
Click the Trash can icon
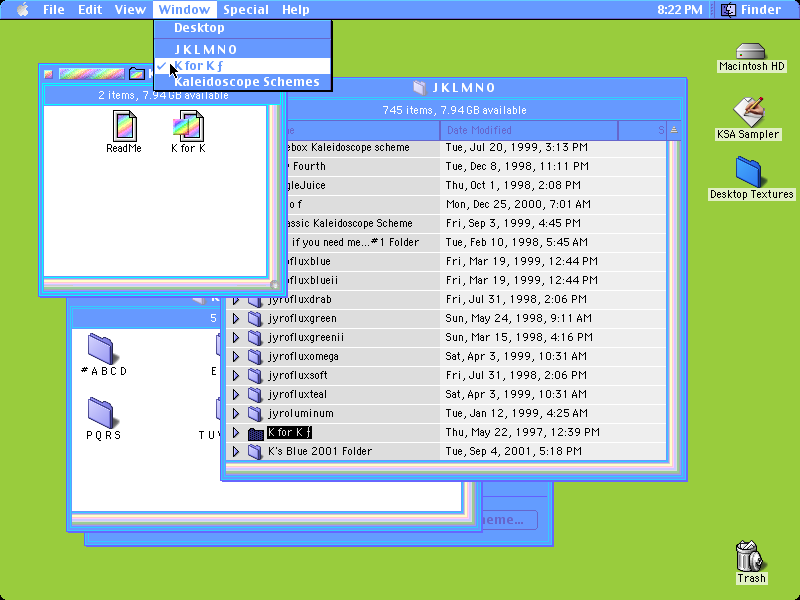pos(750,556)
